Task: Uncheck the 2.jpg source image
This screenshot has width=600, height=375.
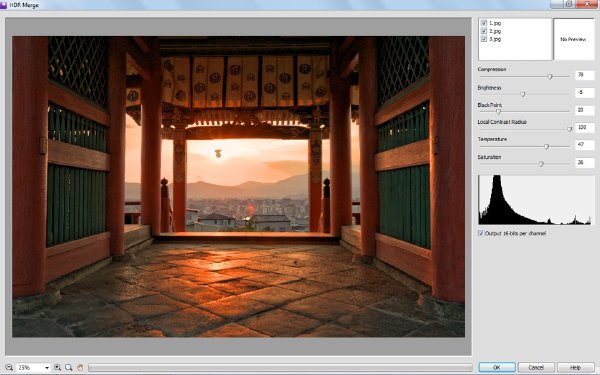Action: [484, 31]
